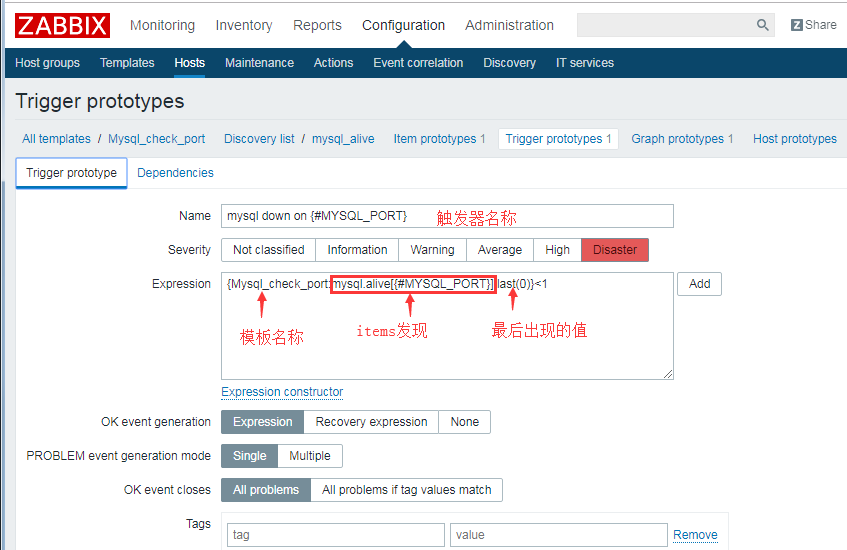Select 'All problems if tag values match'
847x550 pixels.
[x=405, y=490]
